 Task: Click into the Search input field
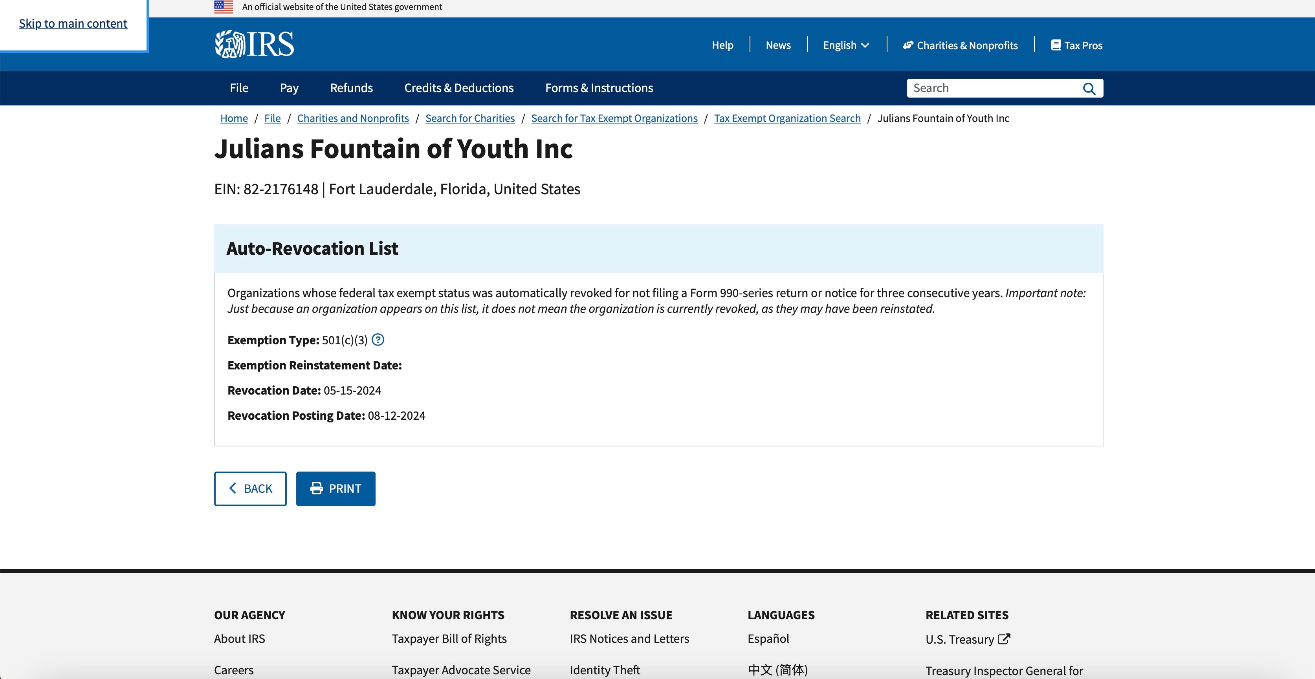coord(994,89)
